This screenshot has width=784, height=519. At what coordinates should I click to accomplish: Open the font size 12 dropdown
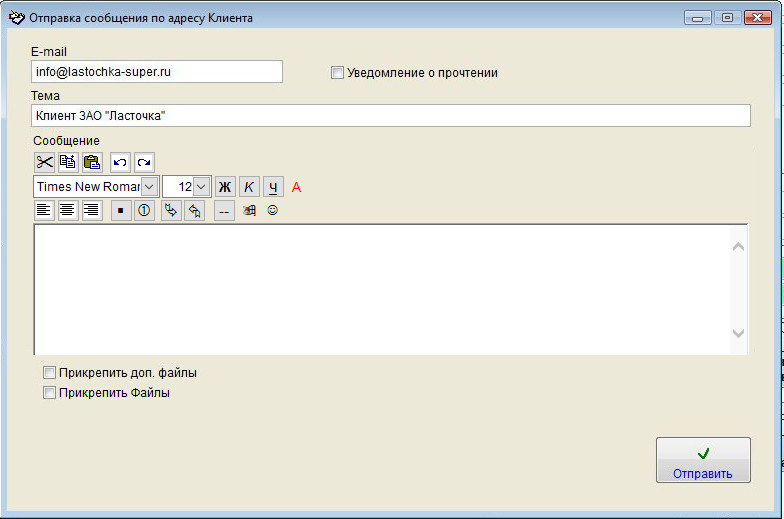[x=201, y=187]
